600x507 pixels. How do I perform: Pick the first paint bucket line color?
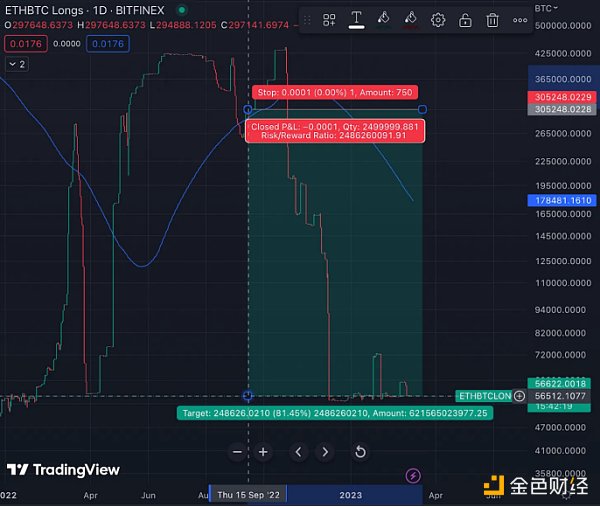click(383, 19)
